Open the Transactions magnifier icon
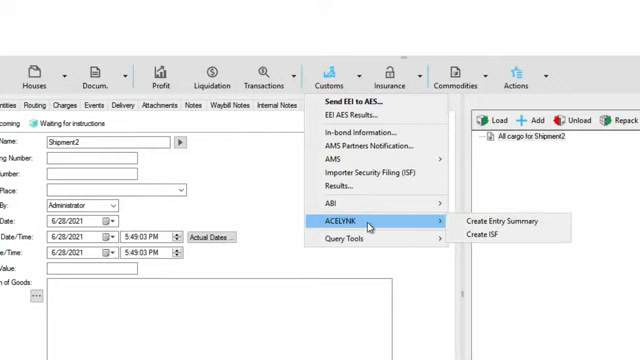Screen dimensions: 640x360 click(264, 72)
